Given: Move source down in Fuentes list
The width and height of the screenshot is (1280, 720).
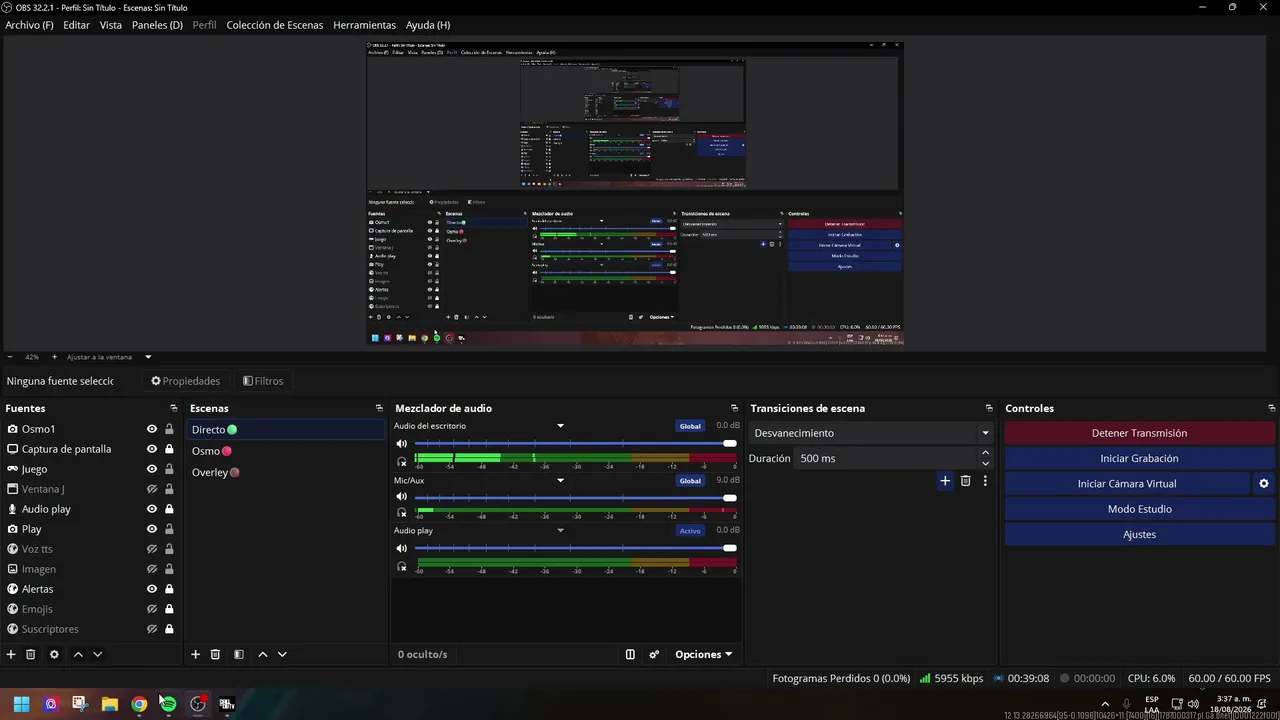Looking at the screenshot, I should 97,654.
